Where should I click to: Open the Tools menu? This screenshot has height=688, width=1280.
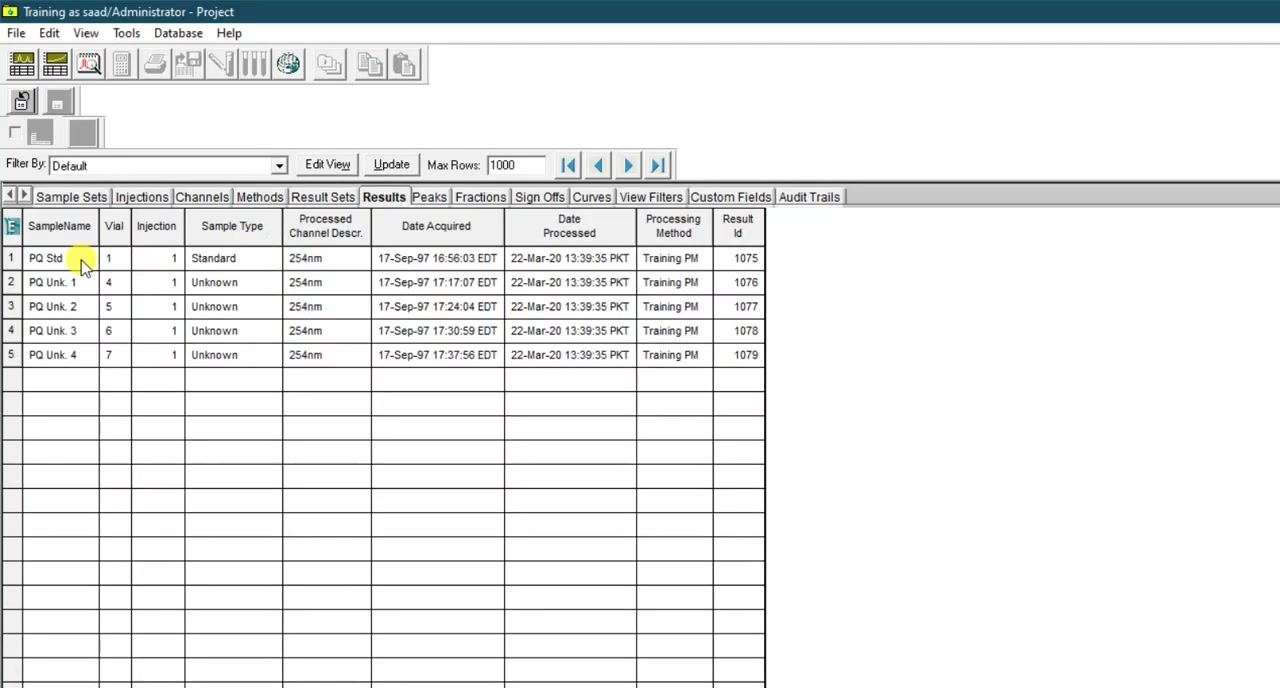tap(126, 33)
